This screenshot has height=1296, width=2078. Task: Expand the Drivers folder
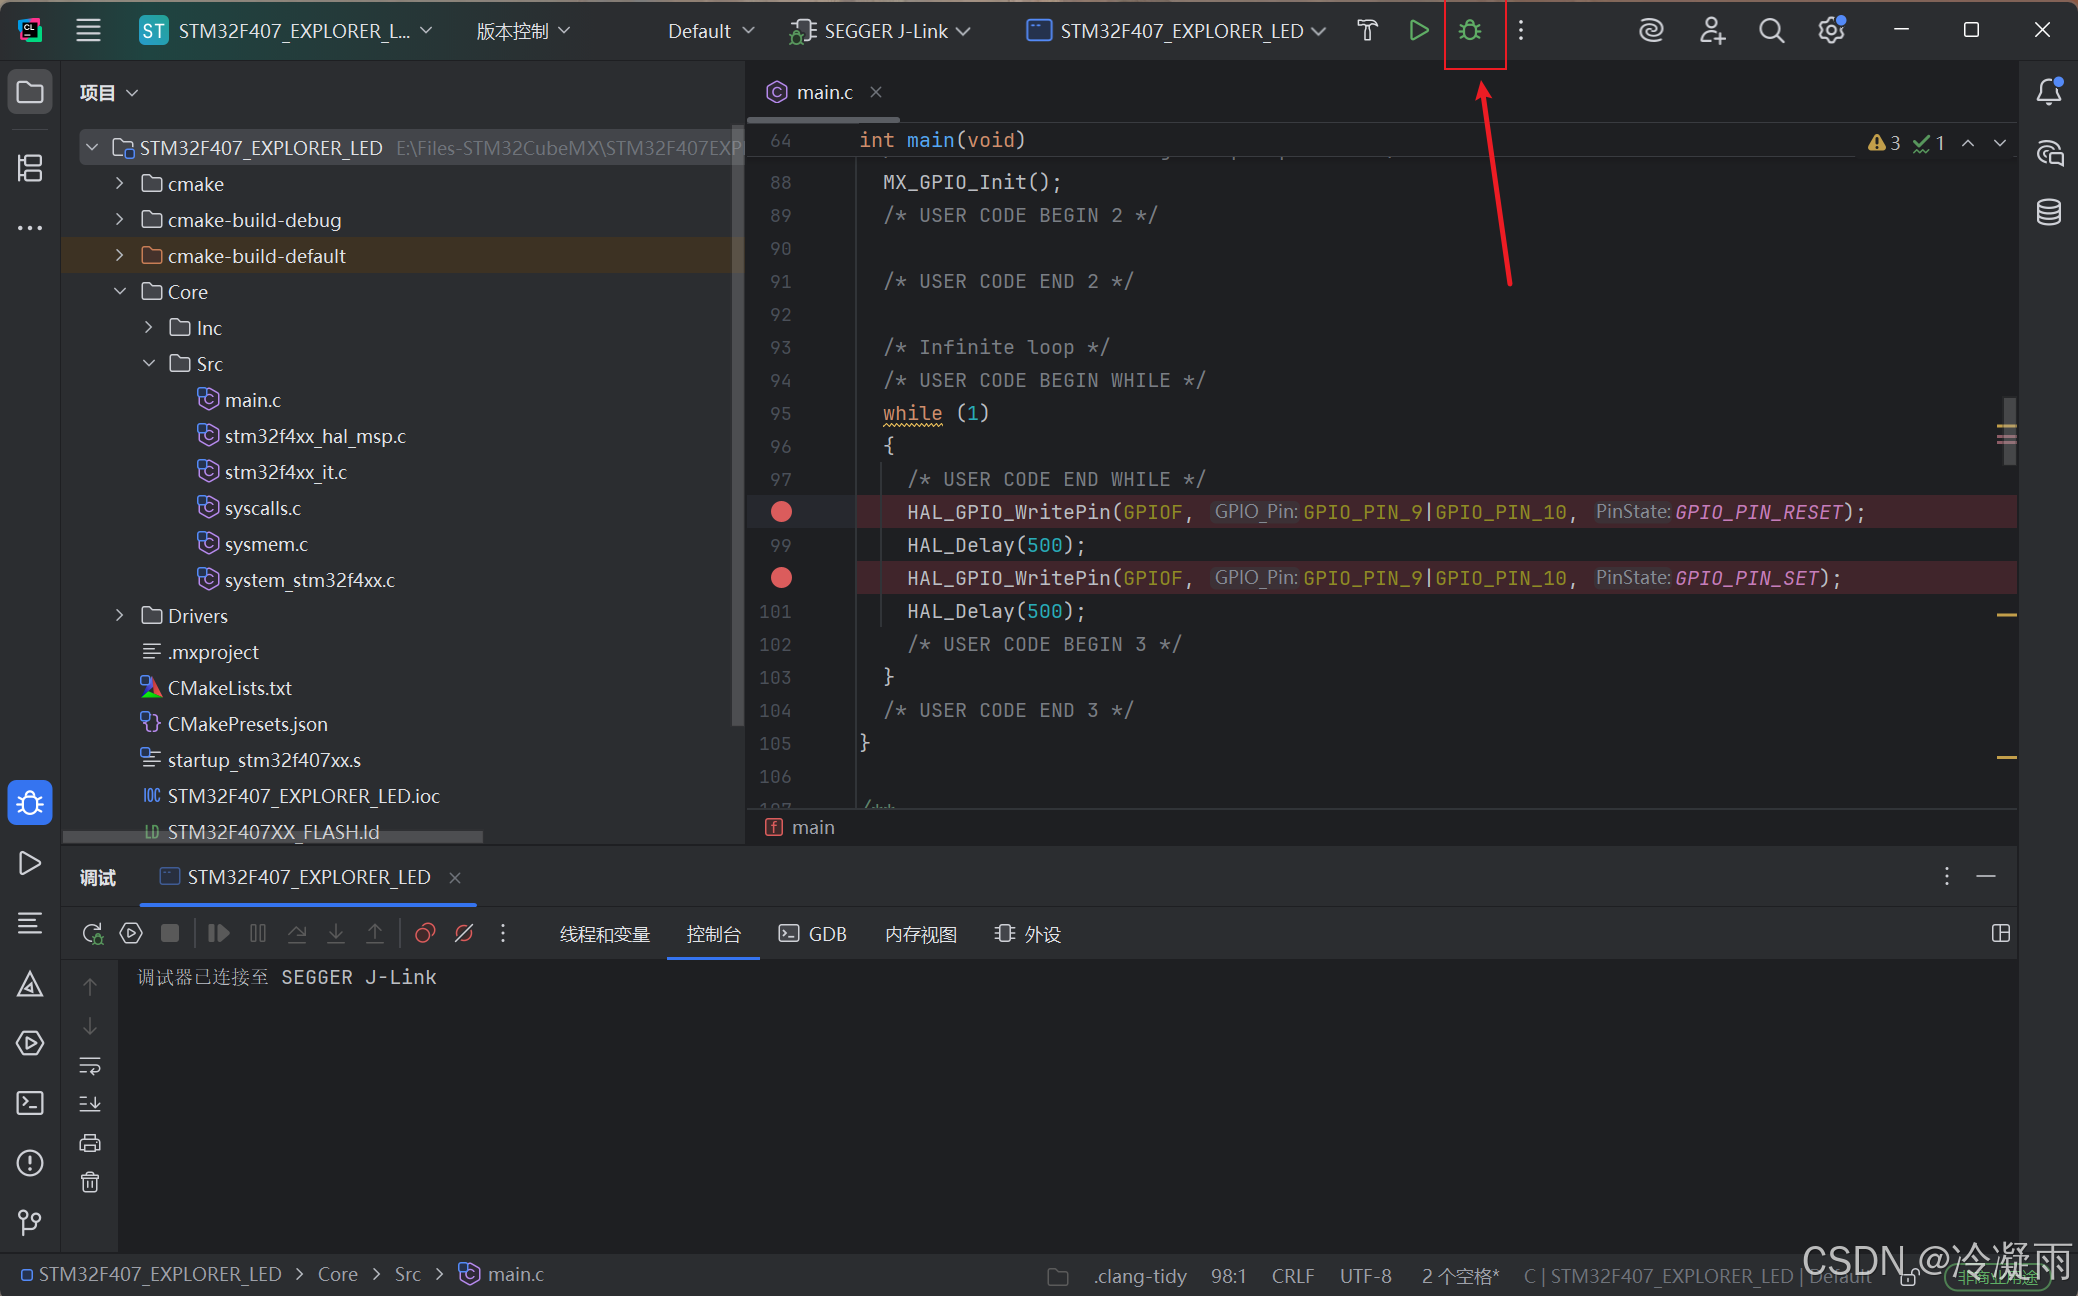(x=119, y=616)
